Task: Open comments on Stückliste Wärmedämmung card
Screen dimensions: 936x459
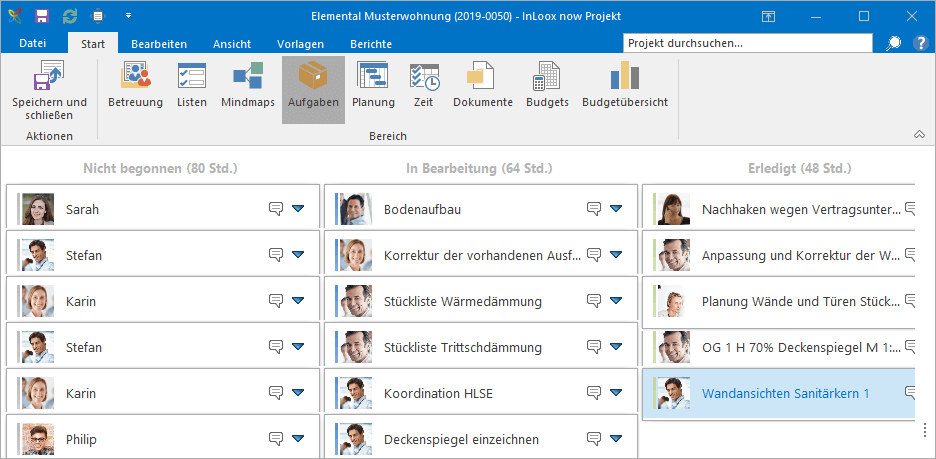Action: click(x=593, y=300)
